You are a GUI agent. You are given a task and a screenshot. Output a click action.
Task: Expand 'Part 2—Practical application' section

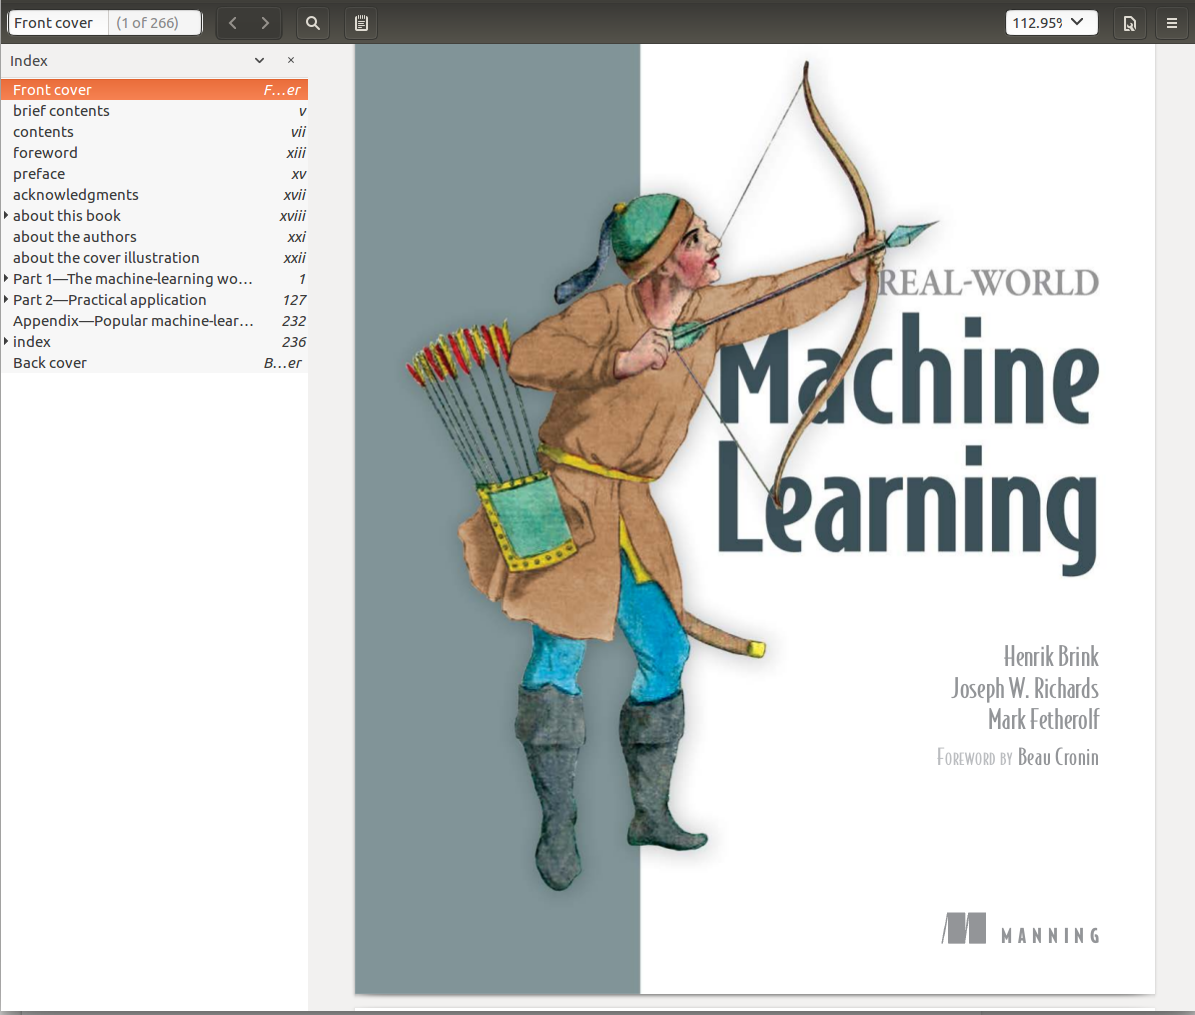6,300
